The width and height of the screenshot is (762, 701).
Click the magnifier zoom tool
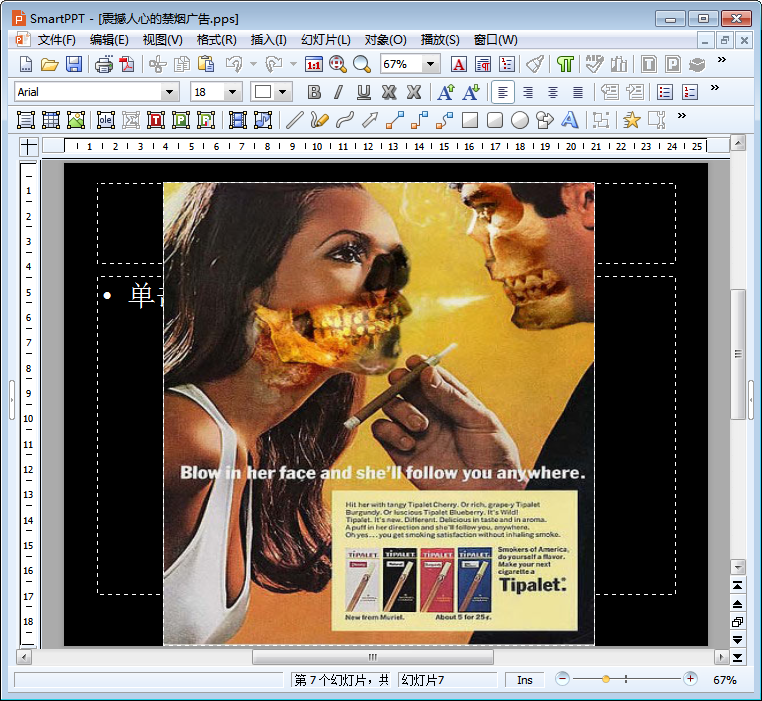(362, 64)
